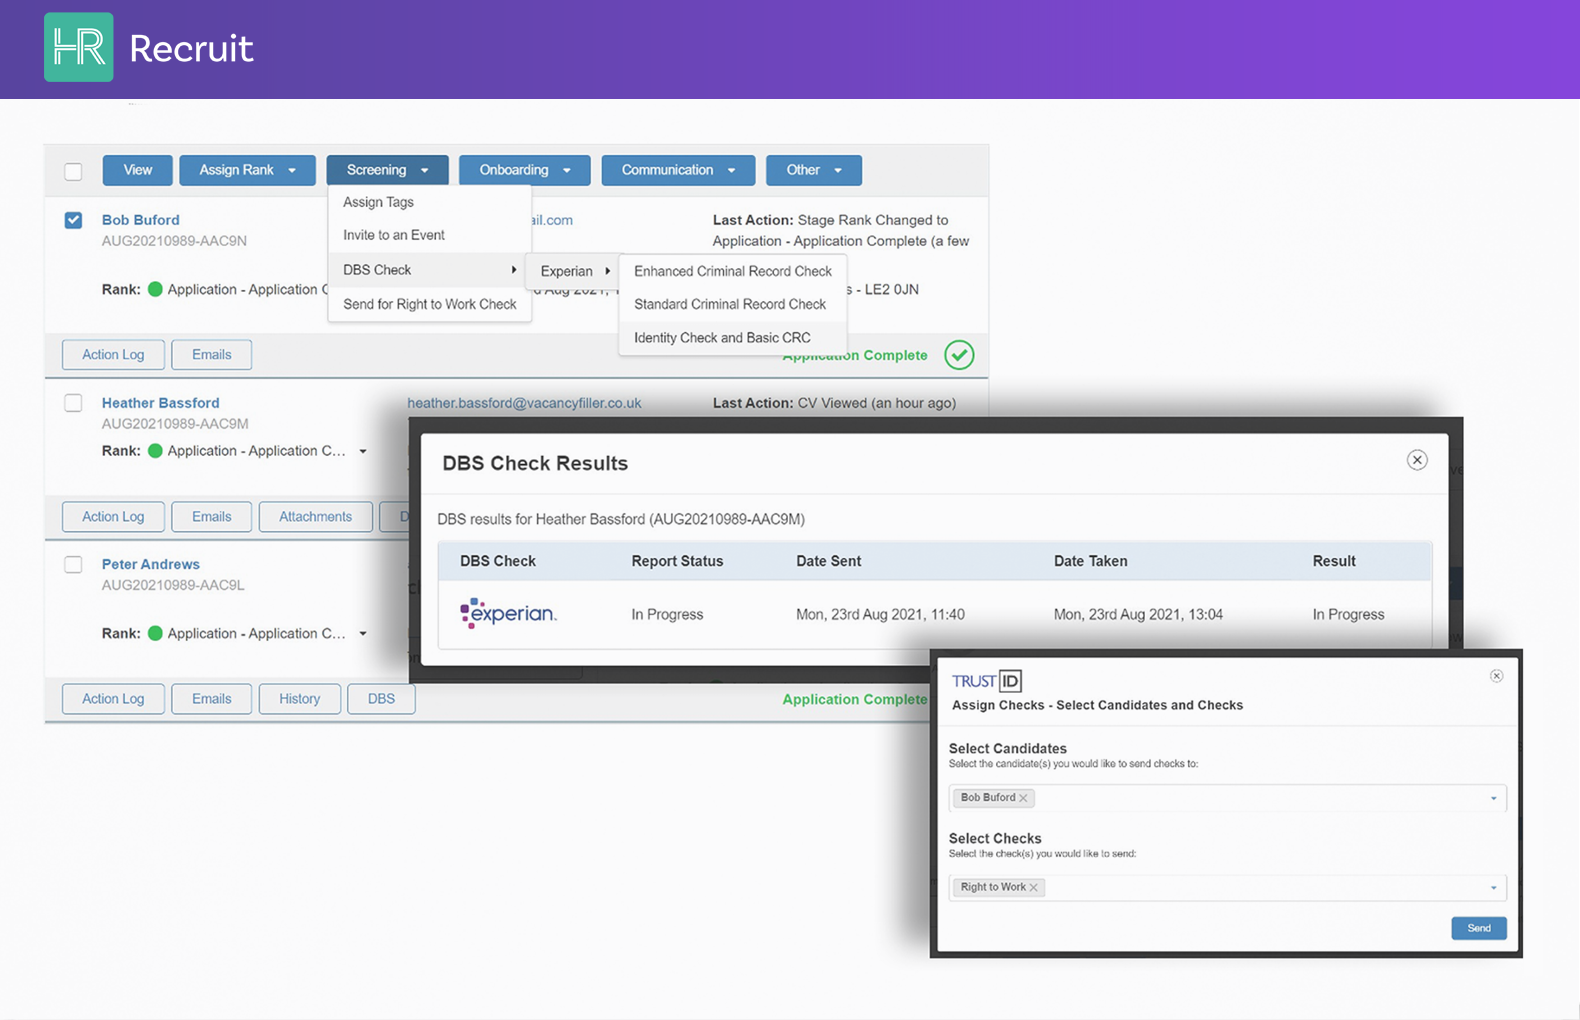
Task: Choose Identity Check and Basic CRC
Action: (733, 338)
